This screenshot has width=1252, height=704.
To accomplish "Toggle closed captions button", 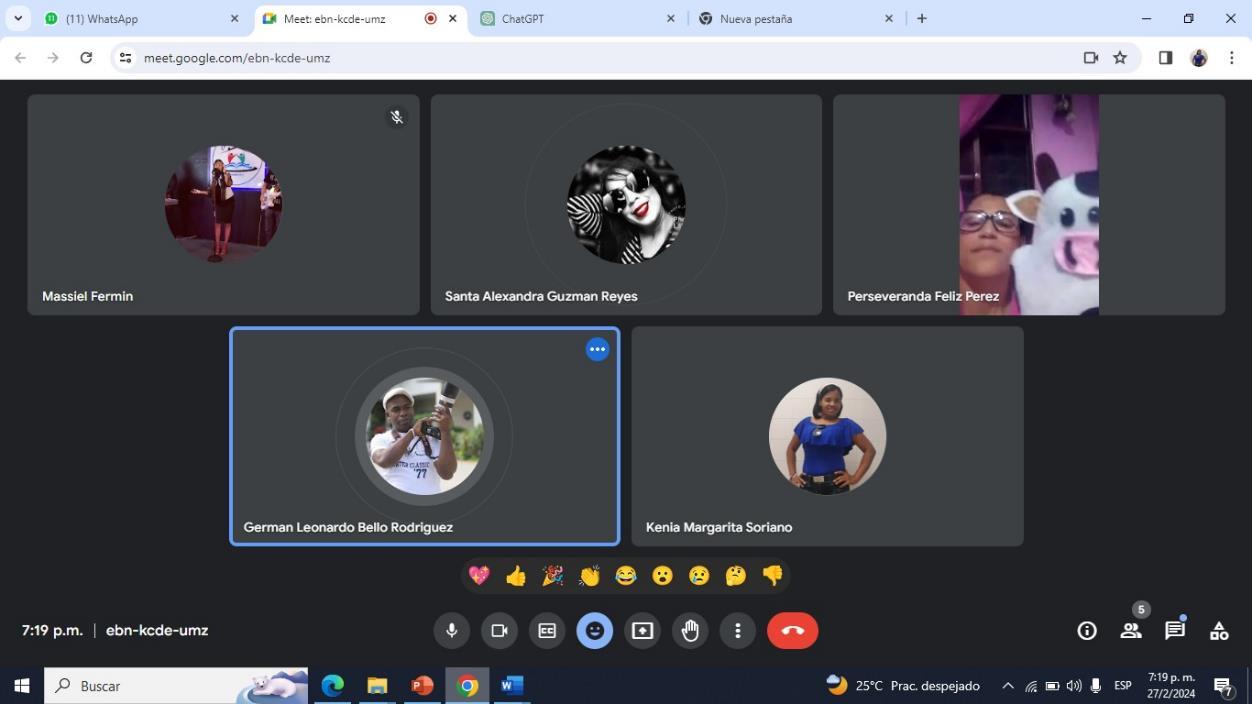I will point(547,631).
